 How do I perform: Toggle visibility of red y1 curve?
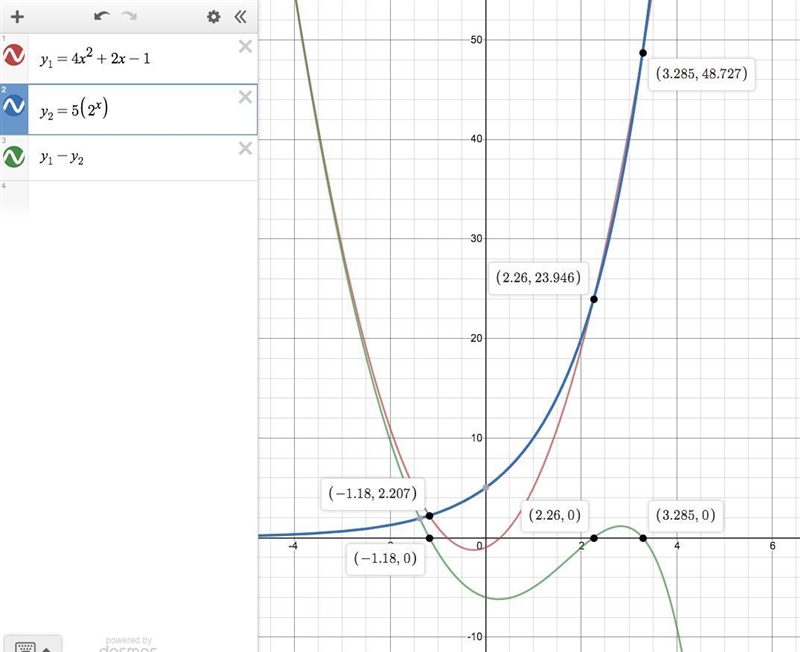pos(14,55)
